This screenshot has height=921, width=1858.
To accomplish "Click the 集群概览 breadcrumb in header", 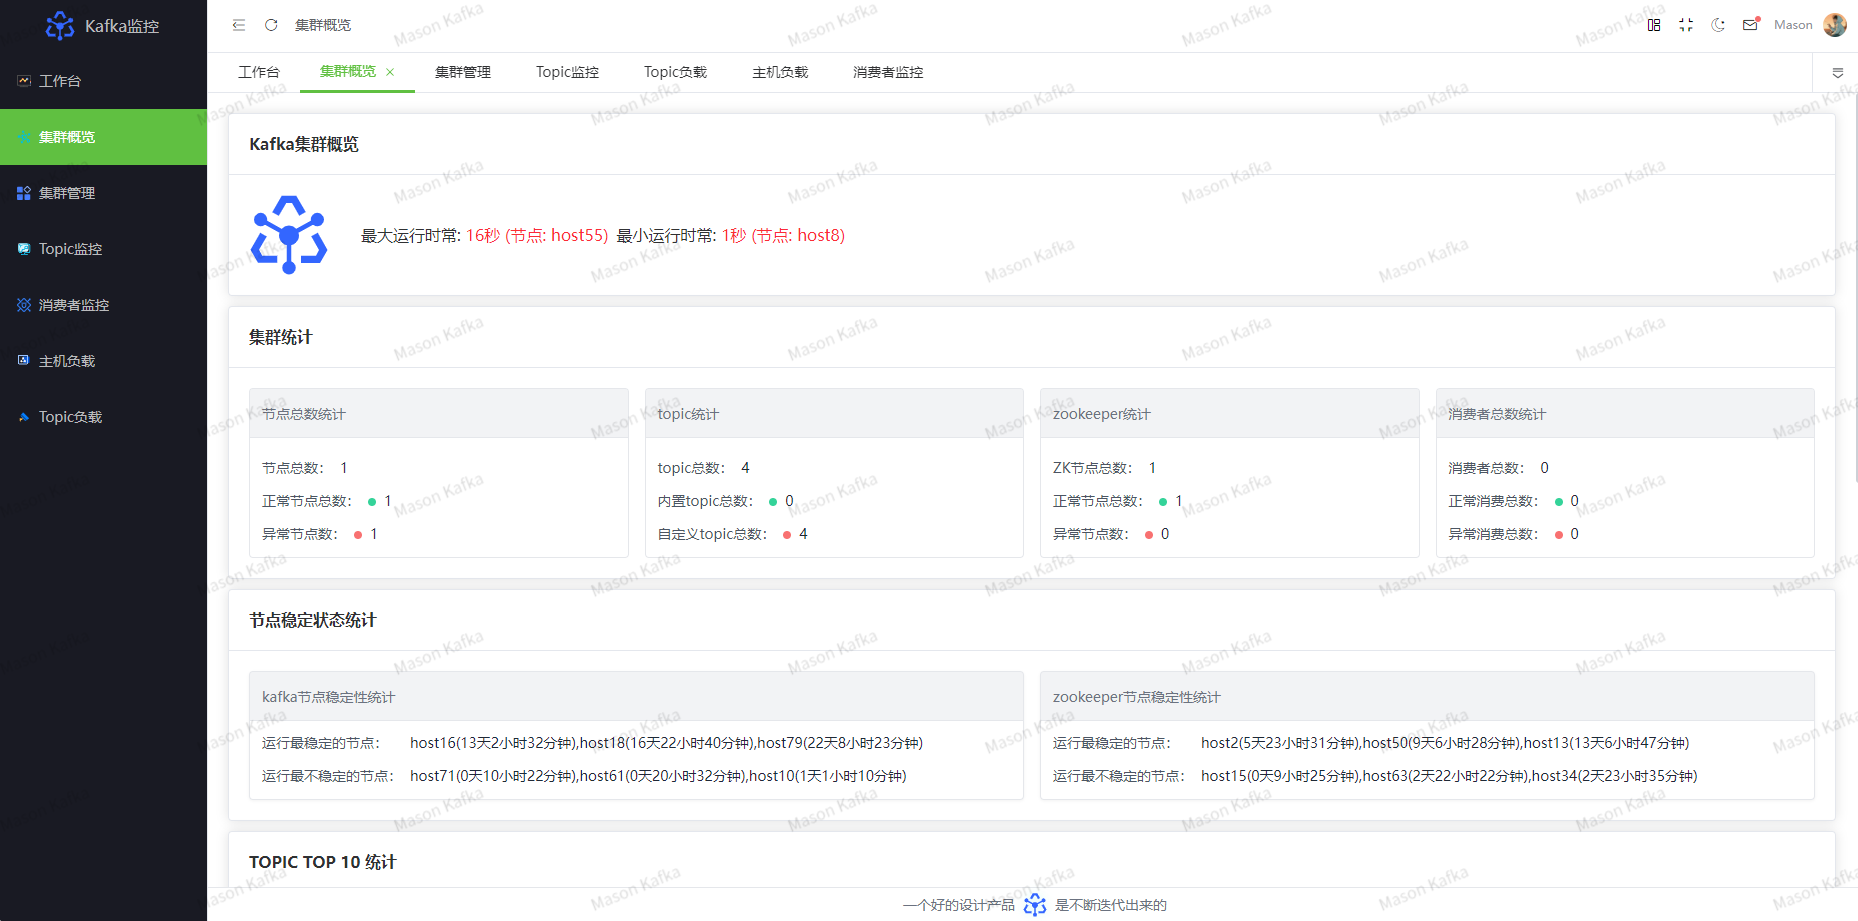I will [323, 25].
